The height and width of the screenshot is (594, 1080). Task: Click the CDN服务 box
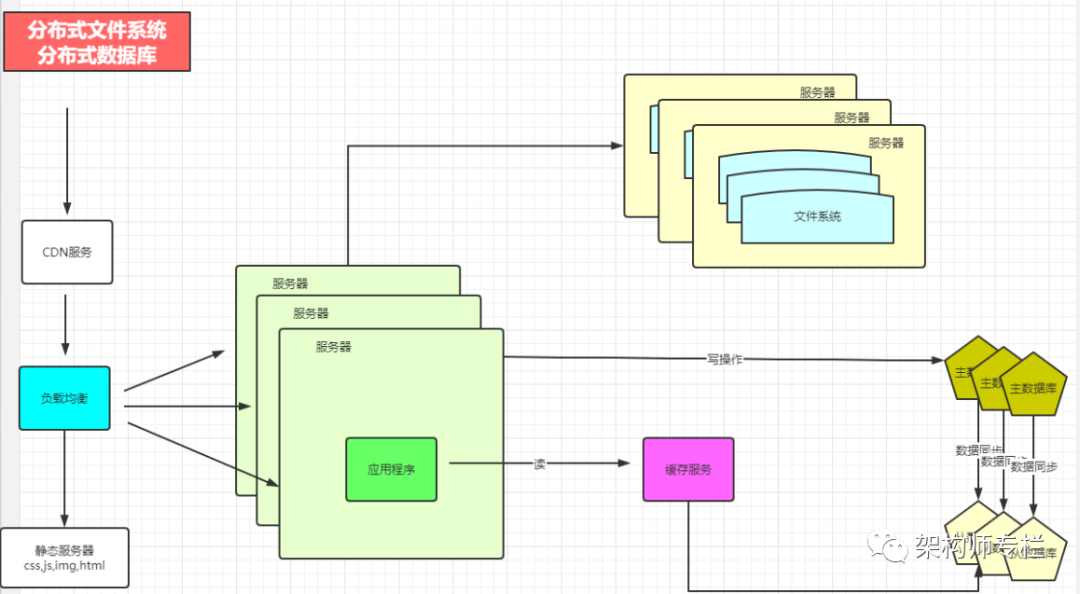click(67, 252)
